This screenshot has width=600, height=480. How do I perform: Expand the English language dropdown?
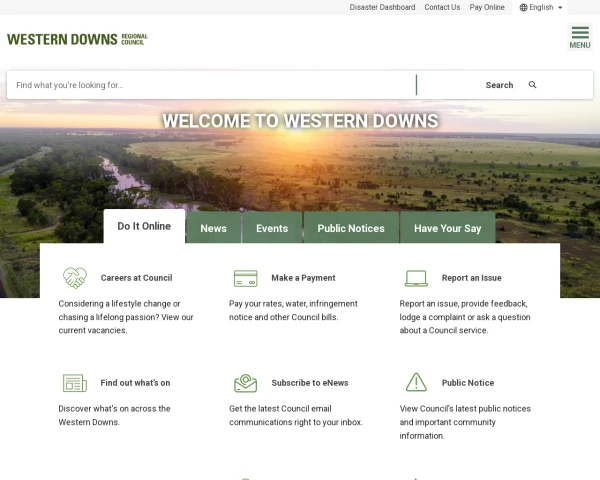(541, 7)
